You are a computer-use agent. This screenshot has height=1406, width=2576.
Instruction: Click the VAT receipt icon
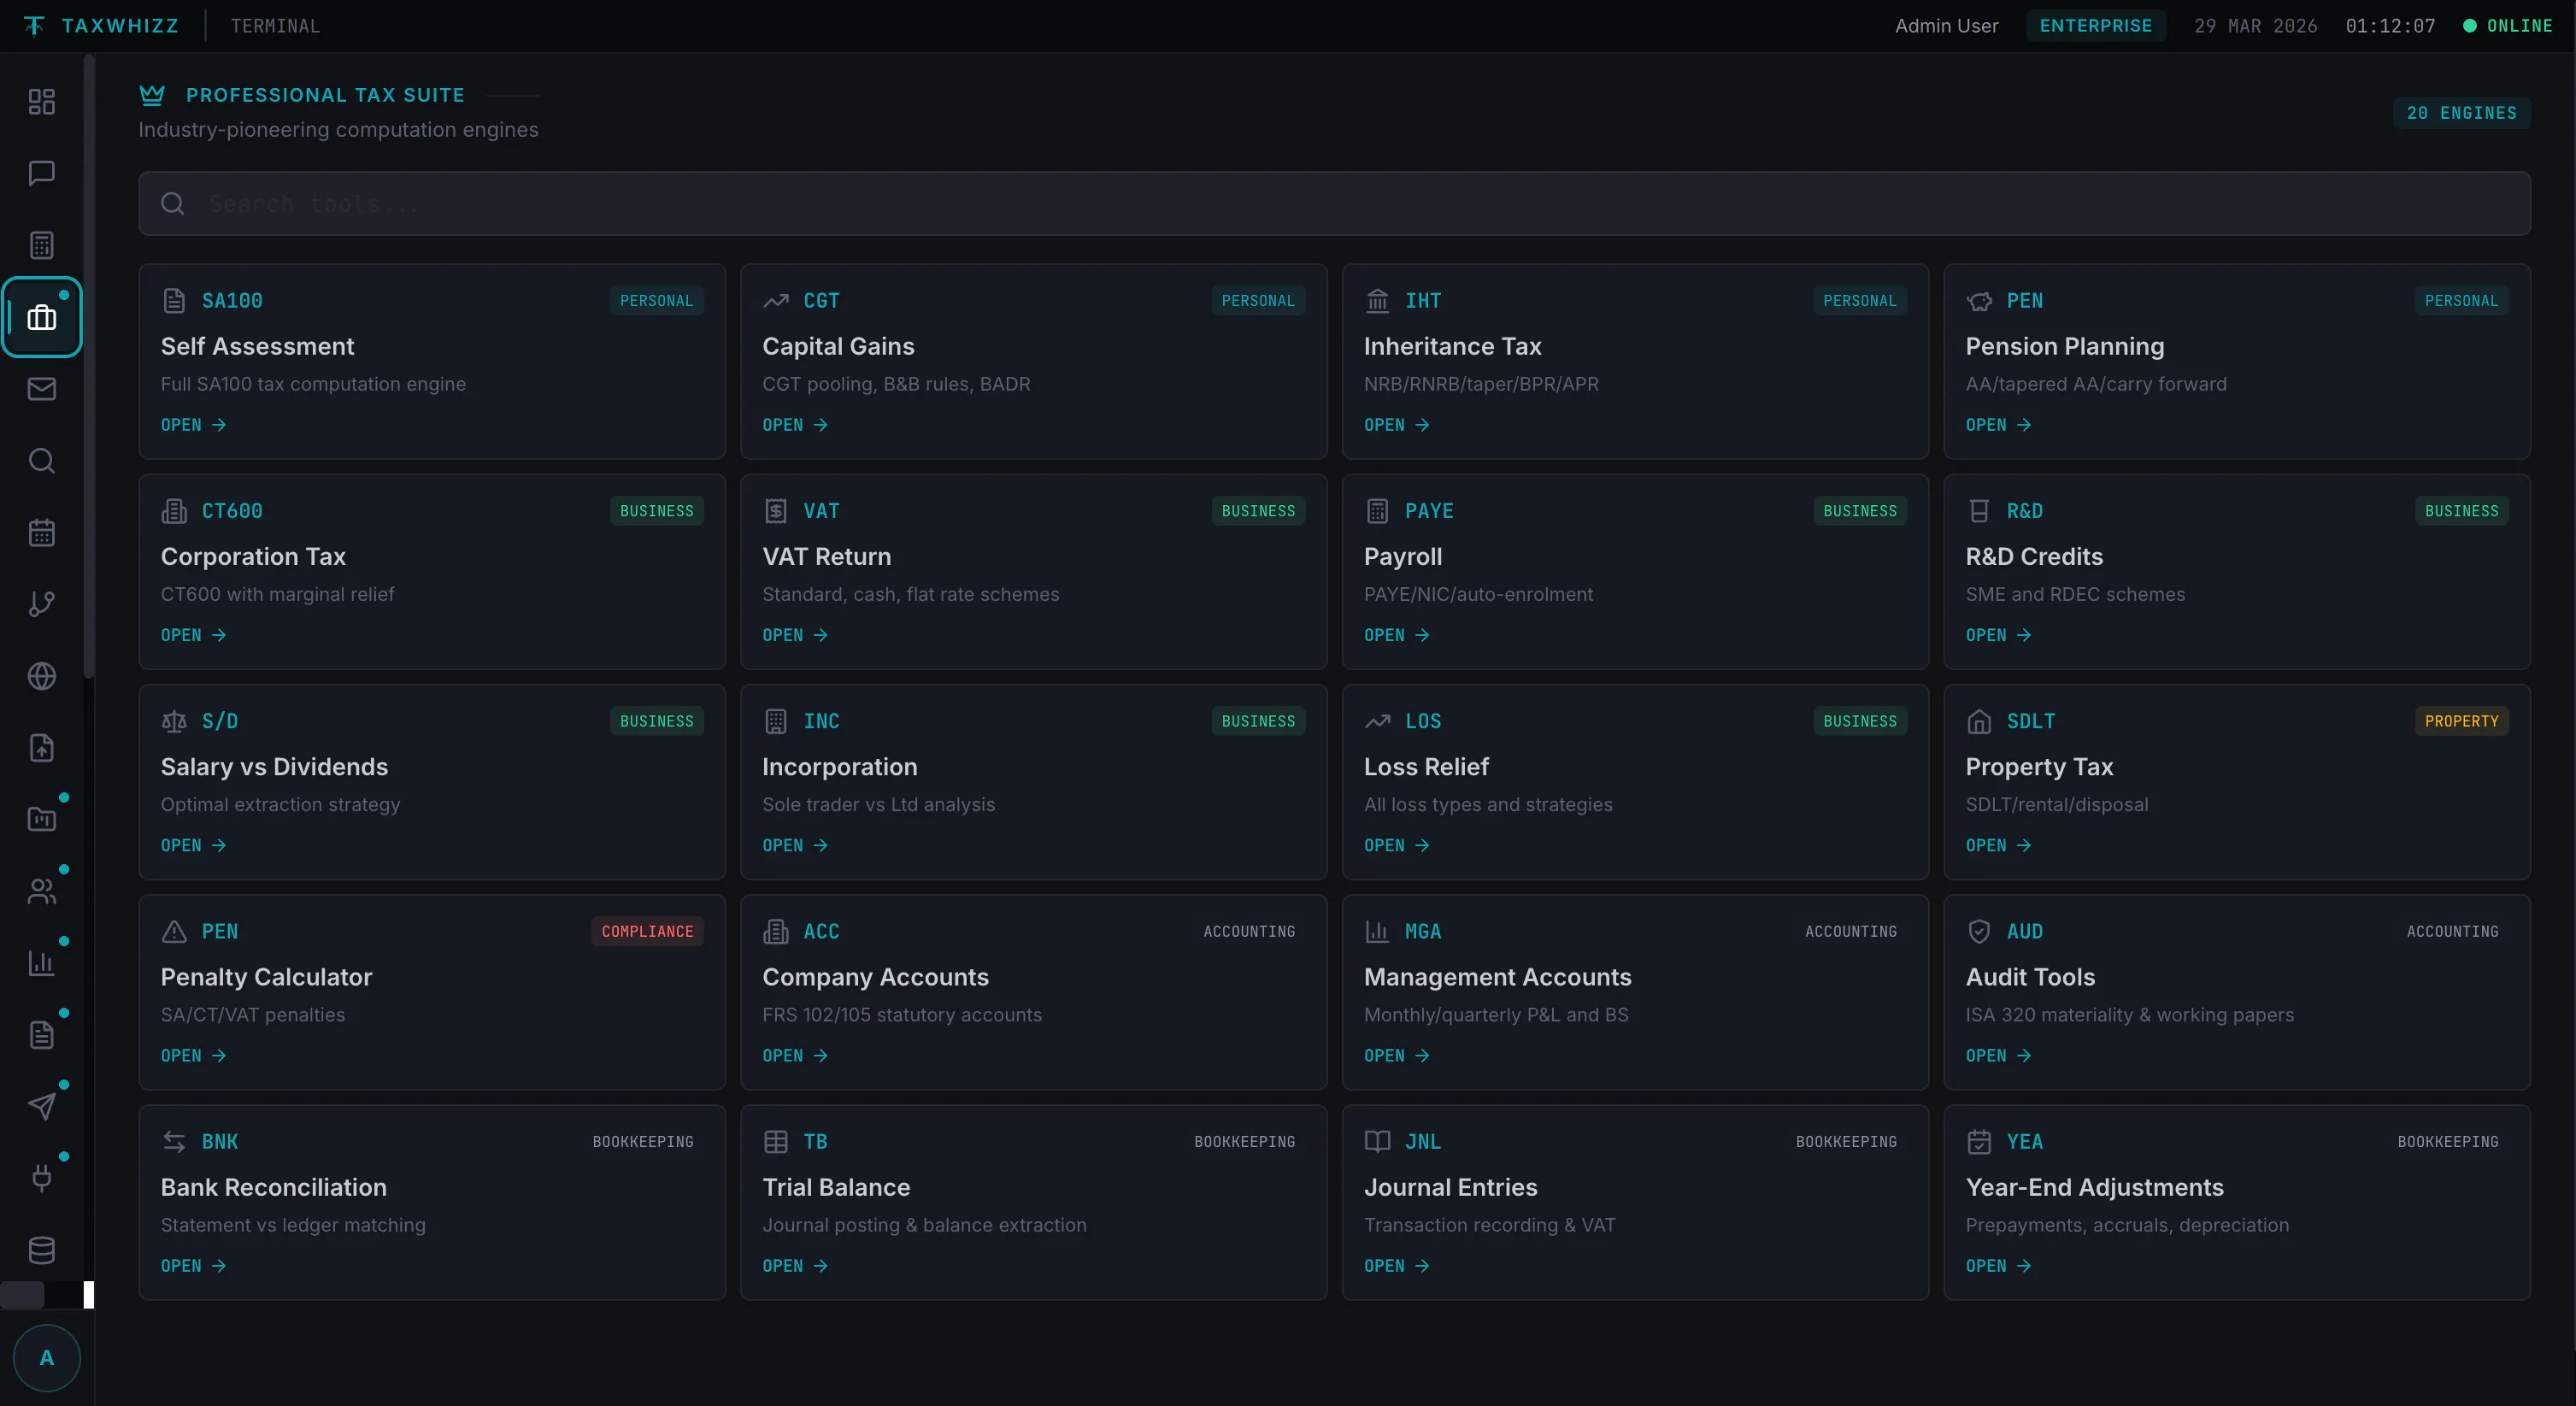pos(776,511)
